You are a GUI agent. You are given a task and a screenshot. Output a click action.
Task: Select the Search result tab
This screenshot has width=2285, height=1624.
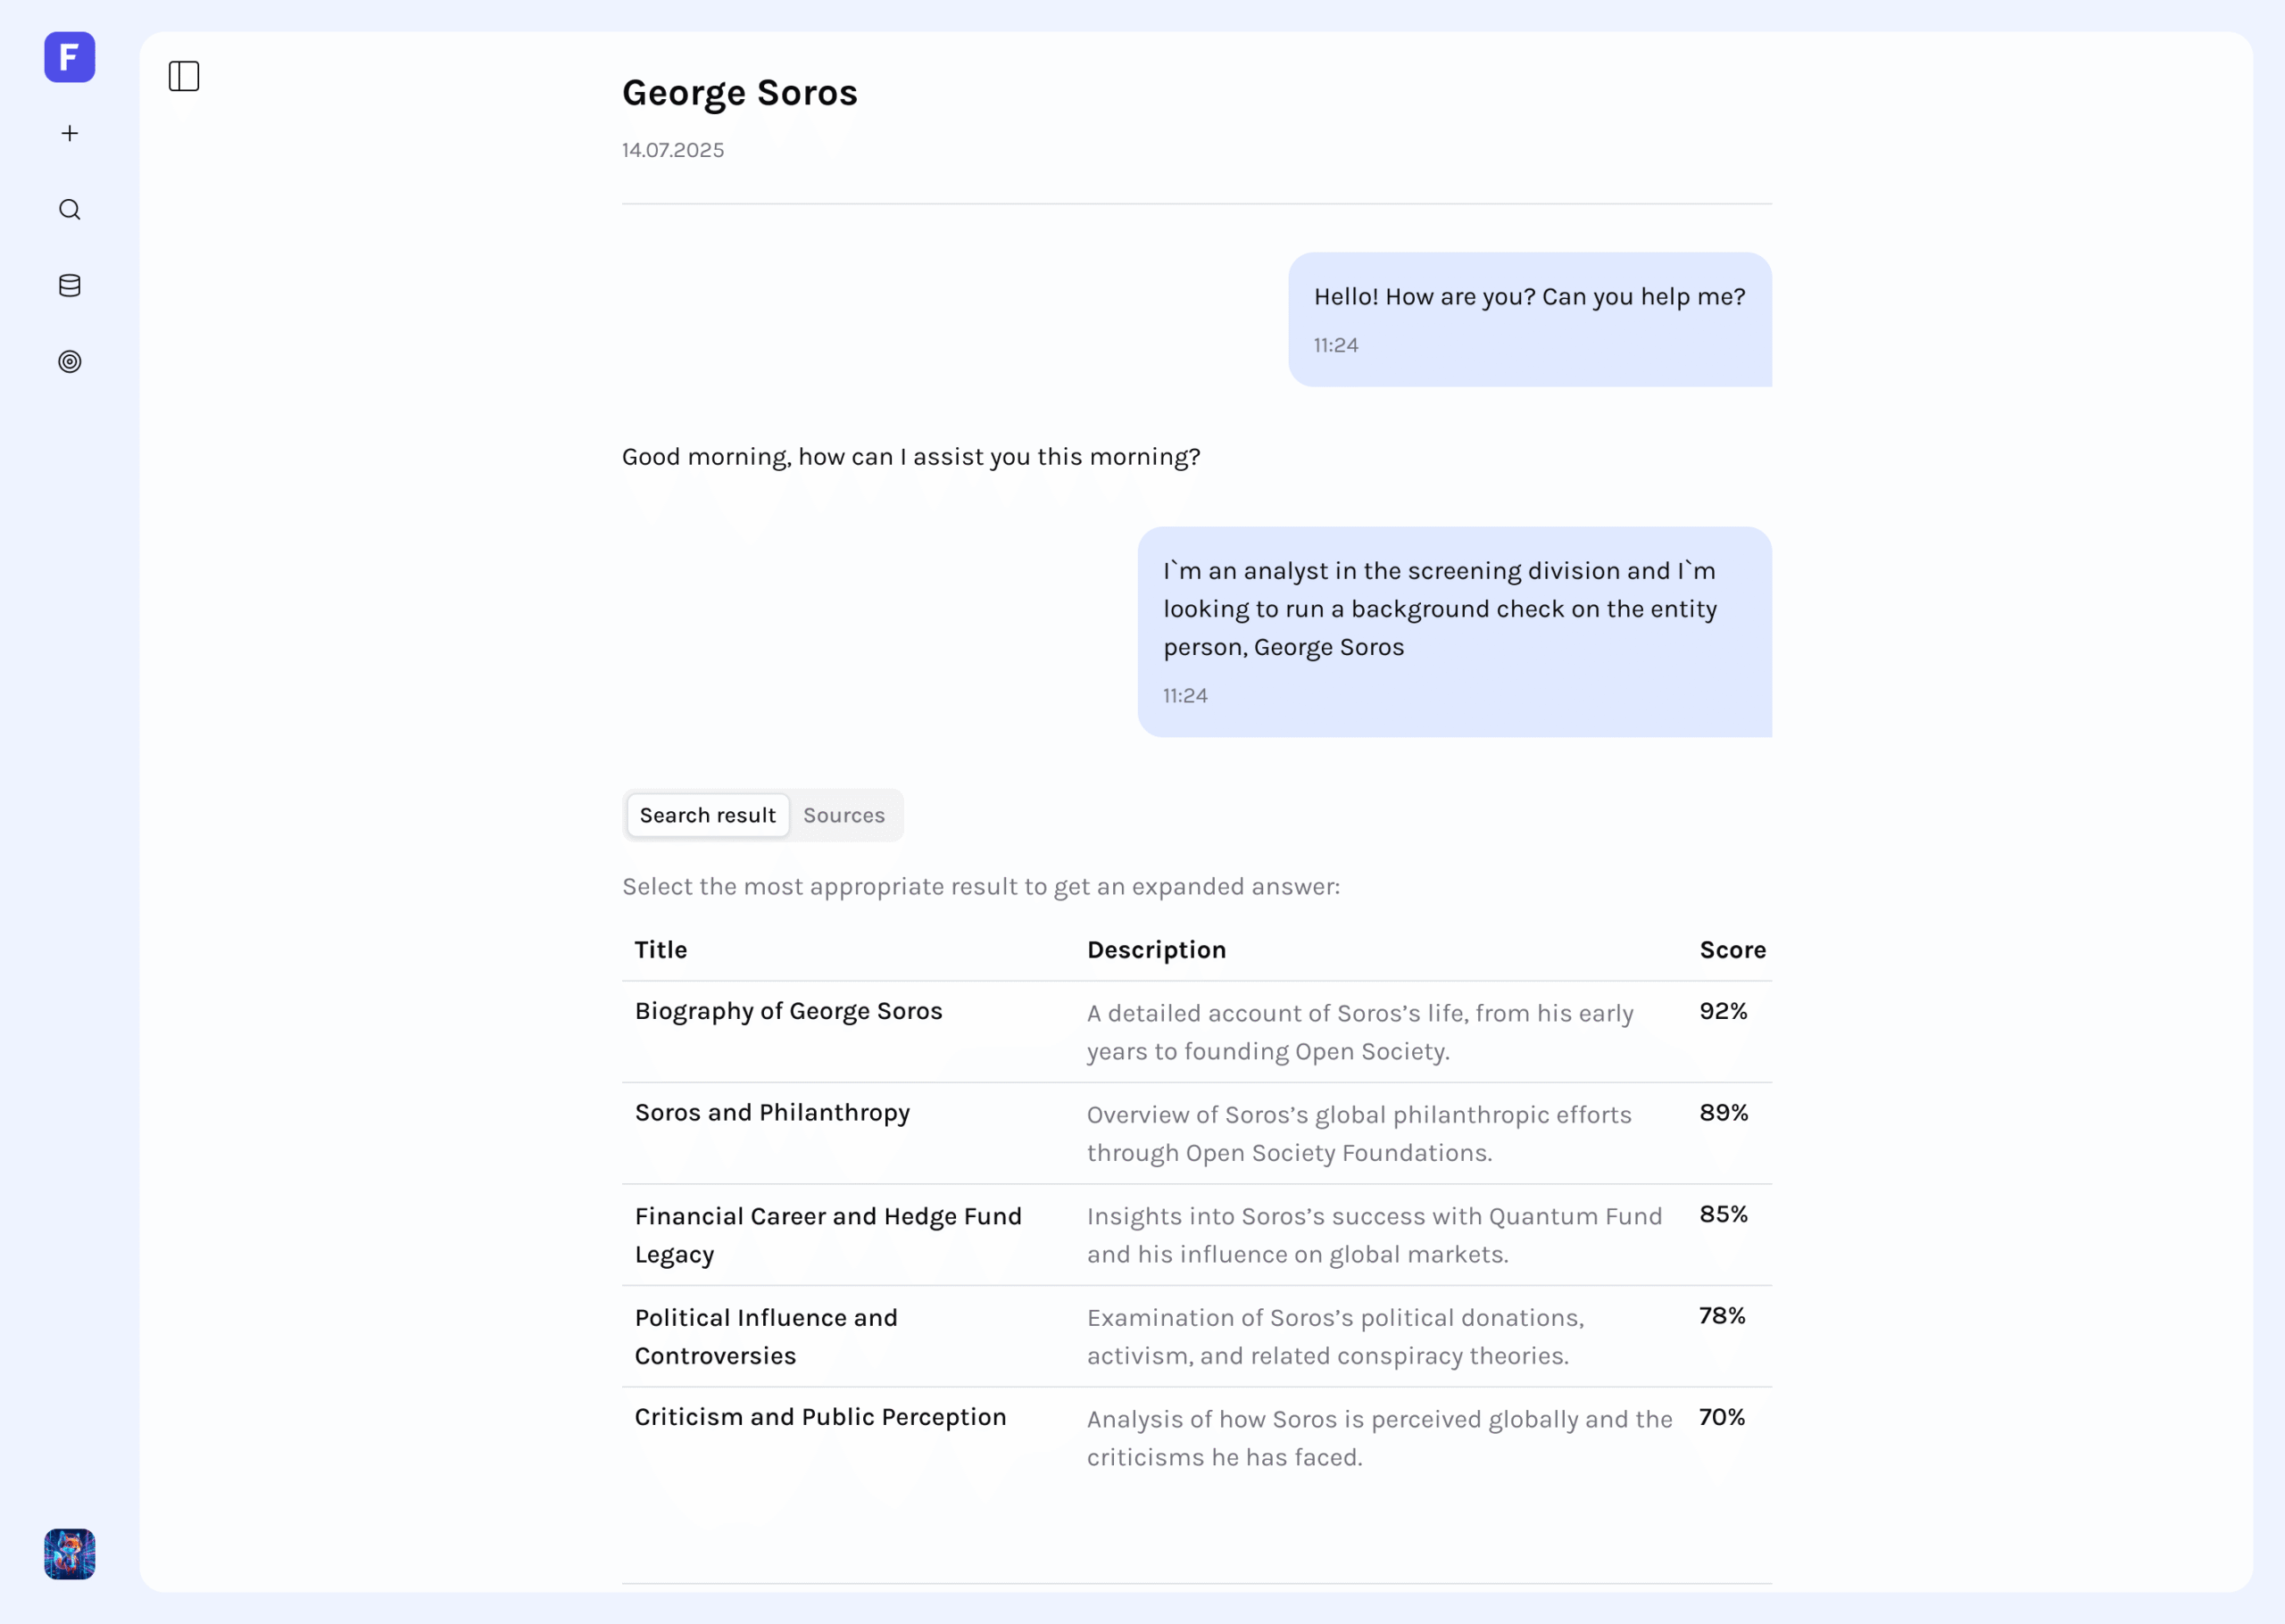pyautogui.click(x=707, y=815)
